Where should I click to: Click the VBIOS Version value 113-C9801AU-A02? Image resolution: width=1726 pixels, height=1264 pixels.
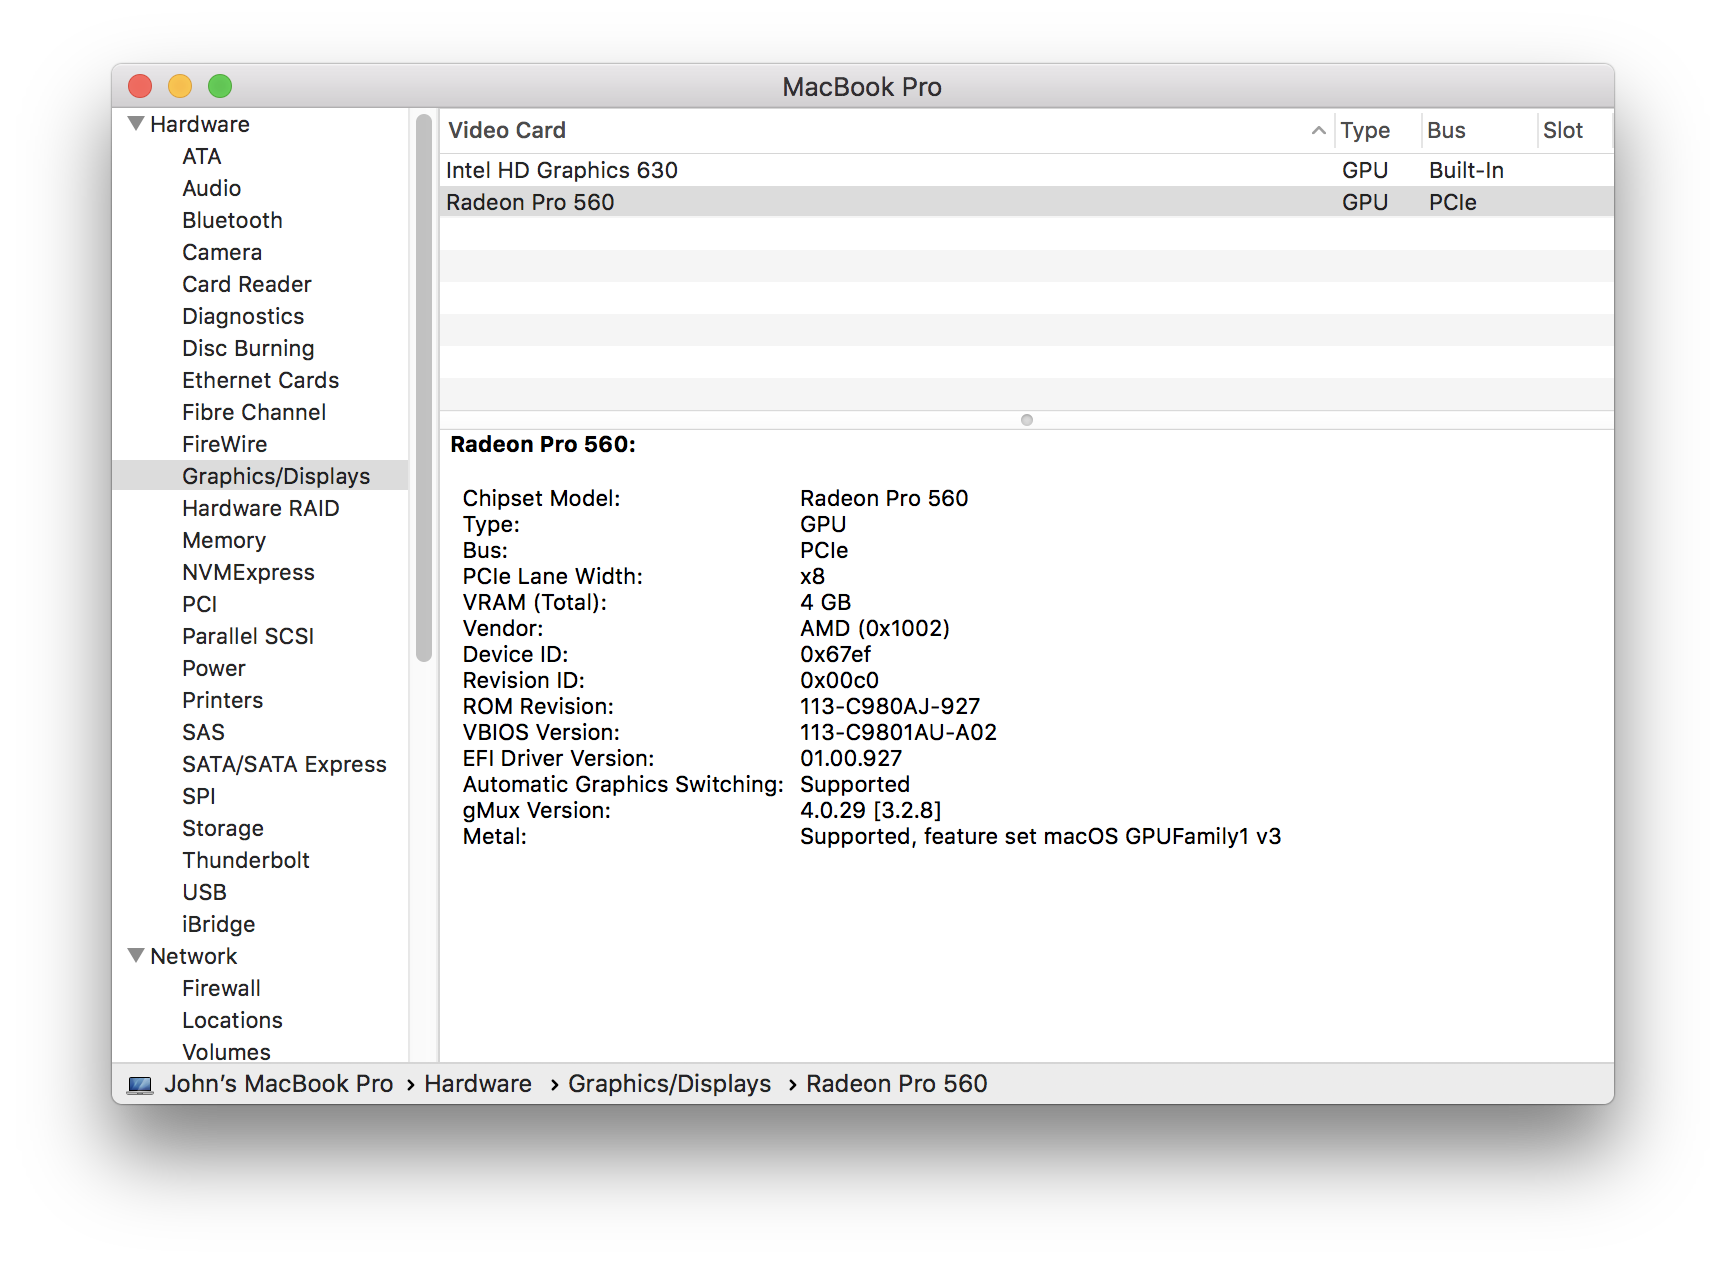[899, 732]
